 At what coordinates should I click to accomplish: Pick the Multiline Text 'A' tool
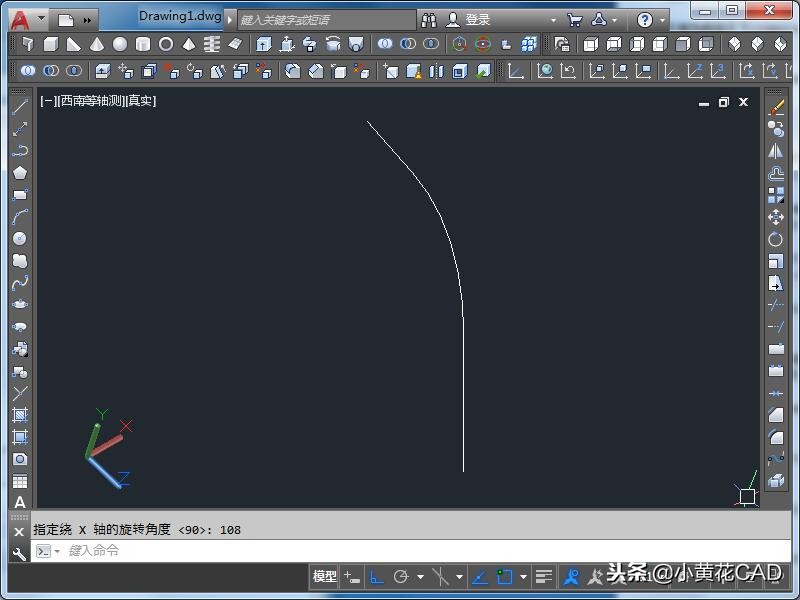[x=20, y=502]
